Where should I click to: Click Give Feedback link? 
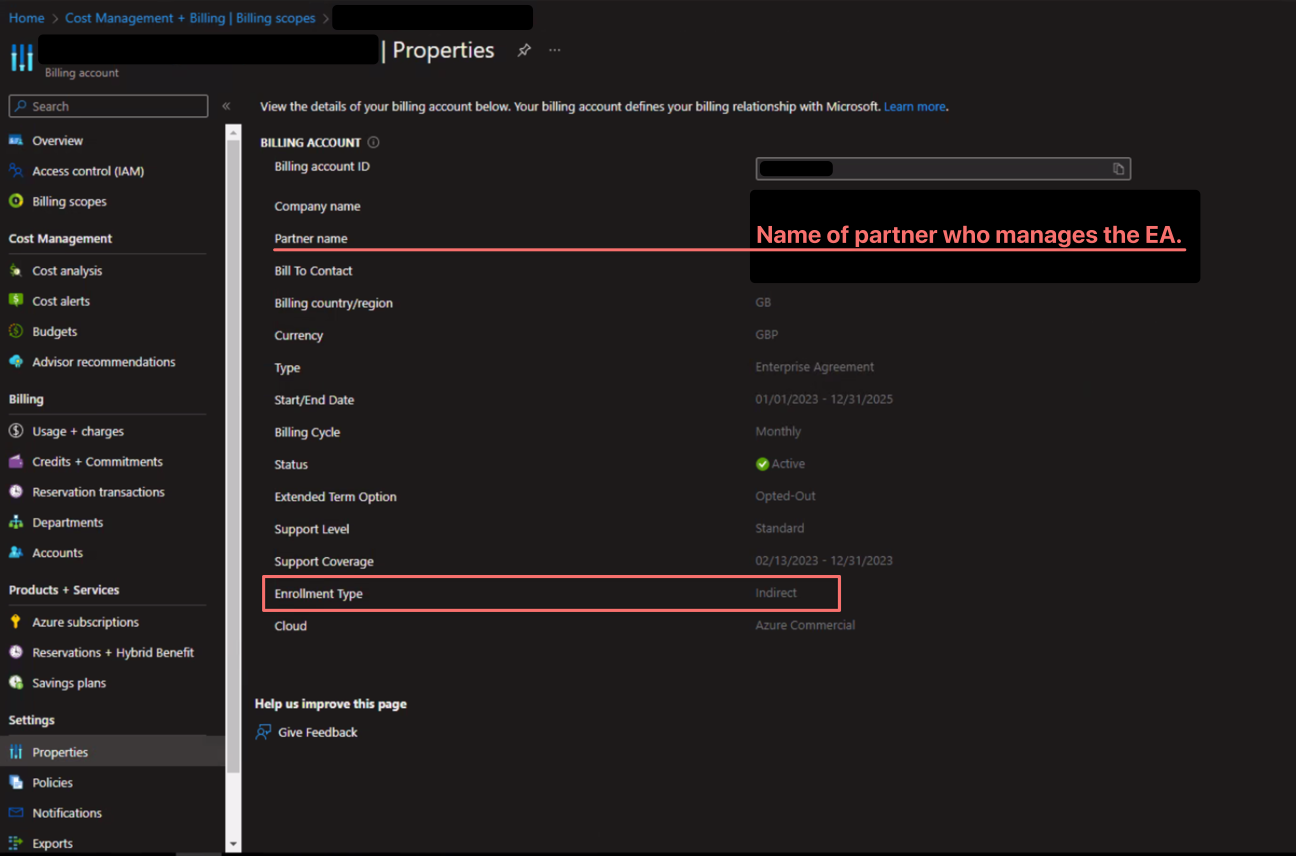point(317,732)
